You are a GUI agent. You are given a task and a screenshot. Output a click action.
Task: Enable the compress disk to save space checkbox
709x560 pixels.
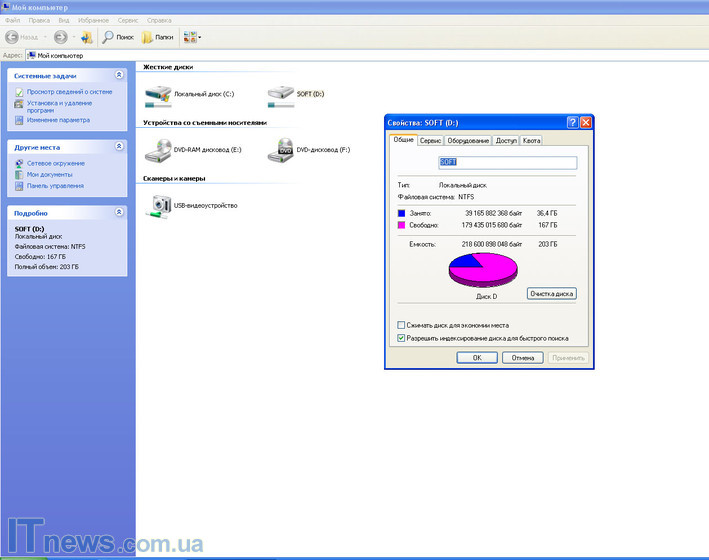(x=401, y=325)
